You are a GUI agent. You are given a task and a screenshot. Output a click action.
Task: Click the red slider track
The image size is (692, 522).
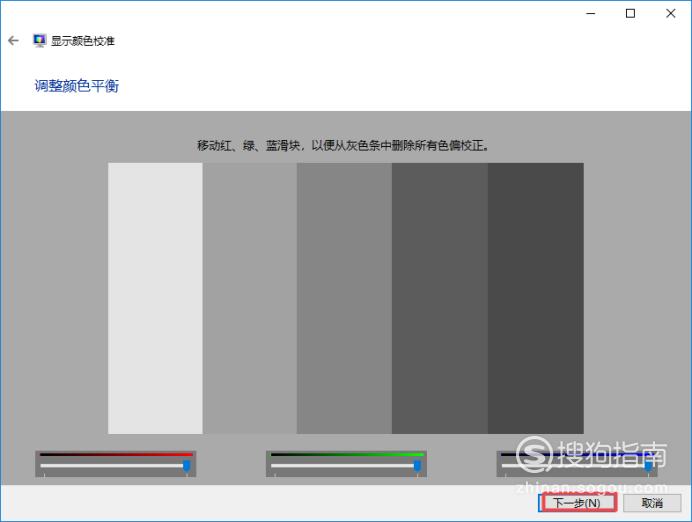click(x=116, y=466)
